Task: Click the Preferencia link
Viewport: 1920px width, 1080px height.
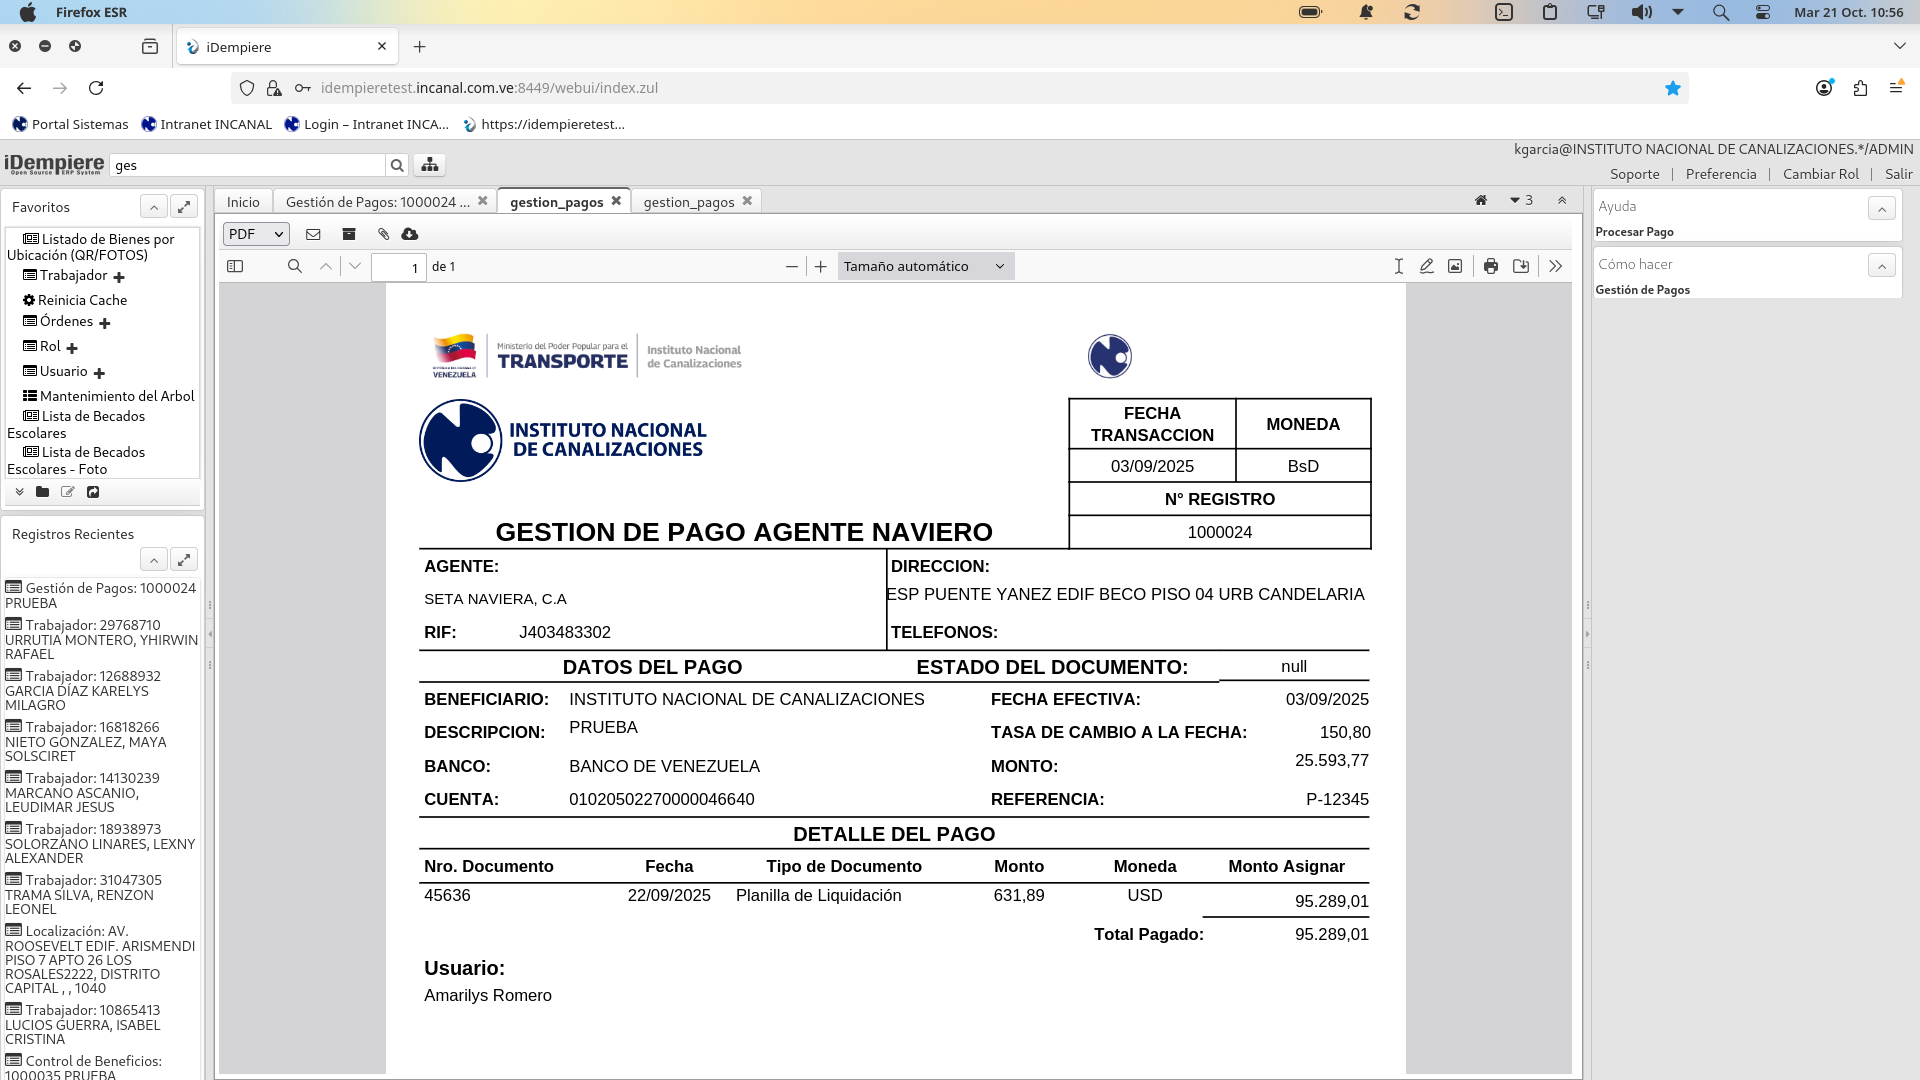Action: [1720, 174]
